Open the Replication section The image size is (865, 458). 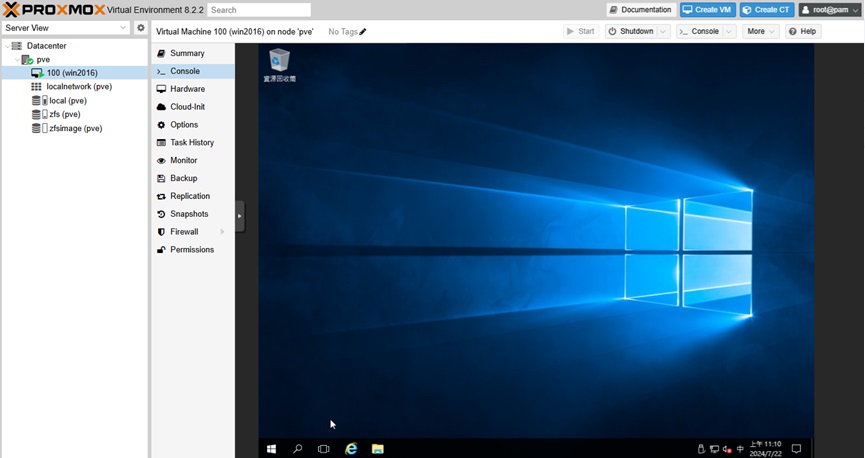tap(193, 196)
